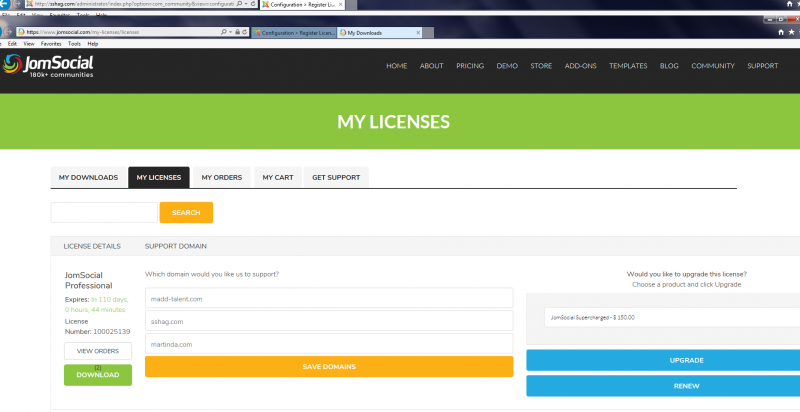Open the Edit menu
Viewport: 800px width, 412px height.
[x=12, y=44]
